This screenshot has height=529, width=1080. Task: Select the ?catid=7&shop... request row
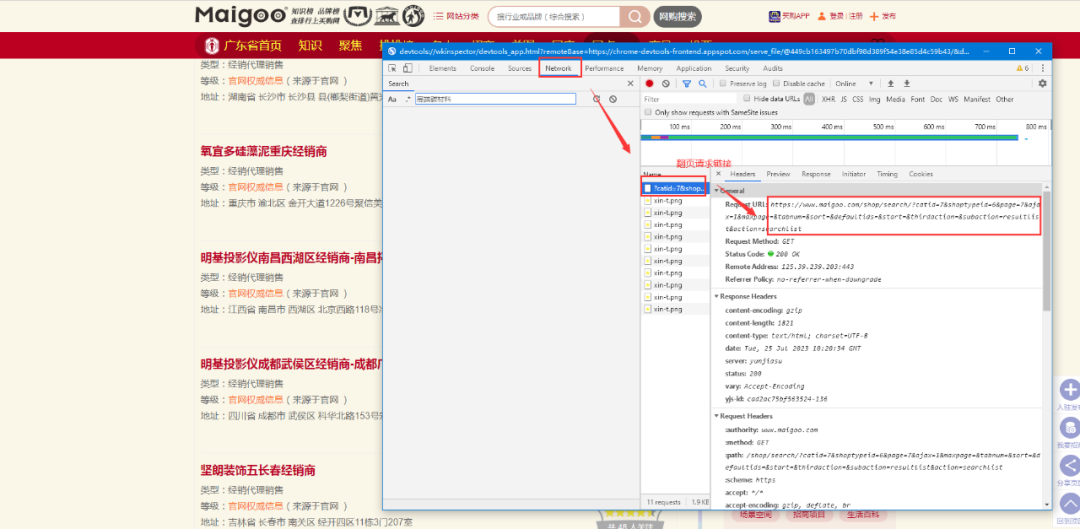click(x=674, y=188)
